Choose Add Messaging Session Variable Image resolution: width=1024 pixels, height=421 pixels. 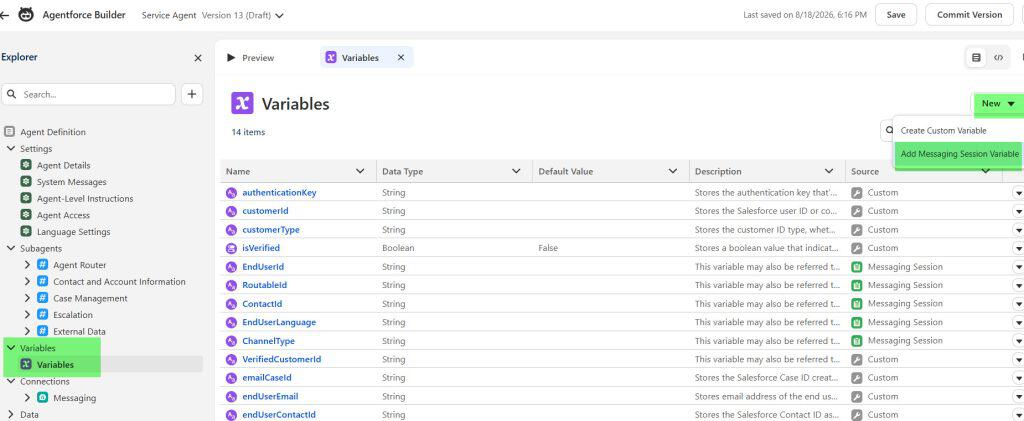[x=959, y=154]
